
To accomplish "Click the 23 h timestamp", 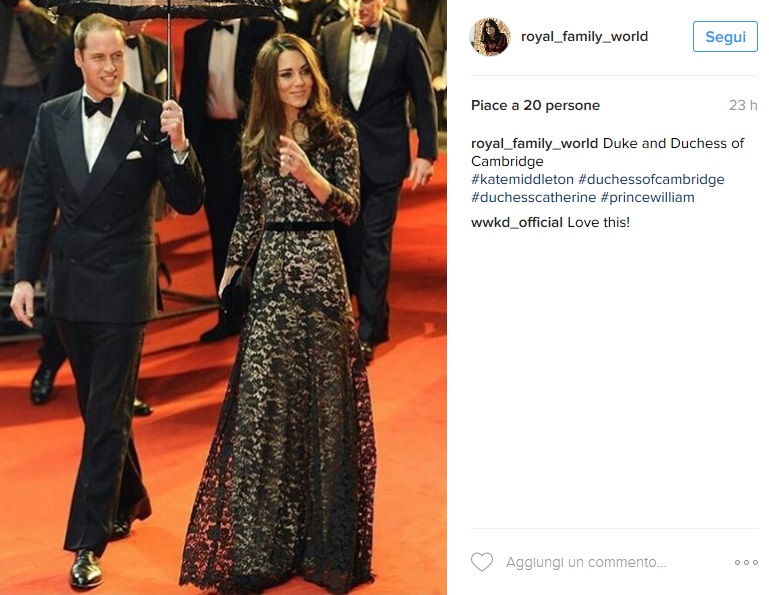I will pyautogui.click(x=743, y=105).
